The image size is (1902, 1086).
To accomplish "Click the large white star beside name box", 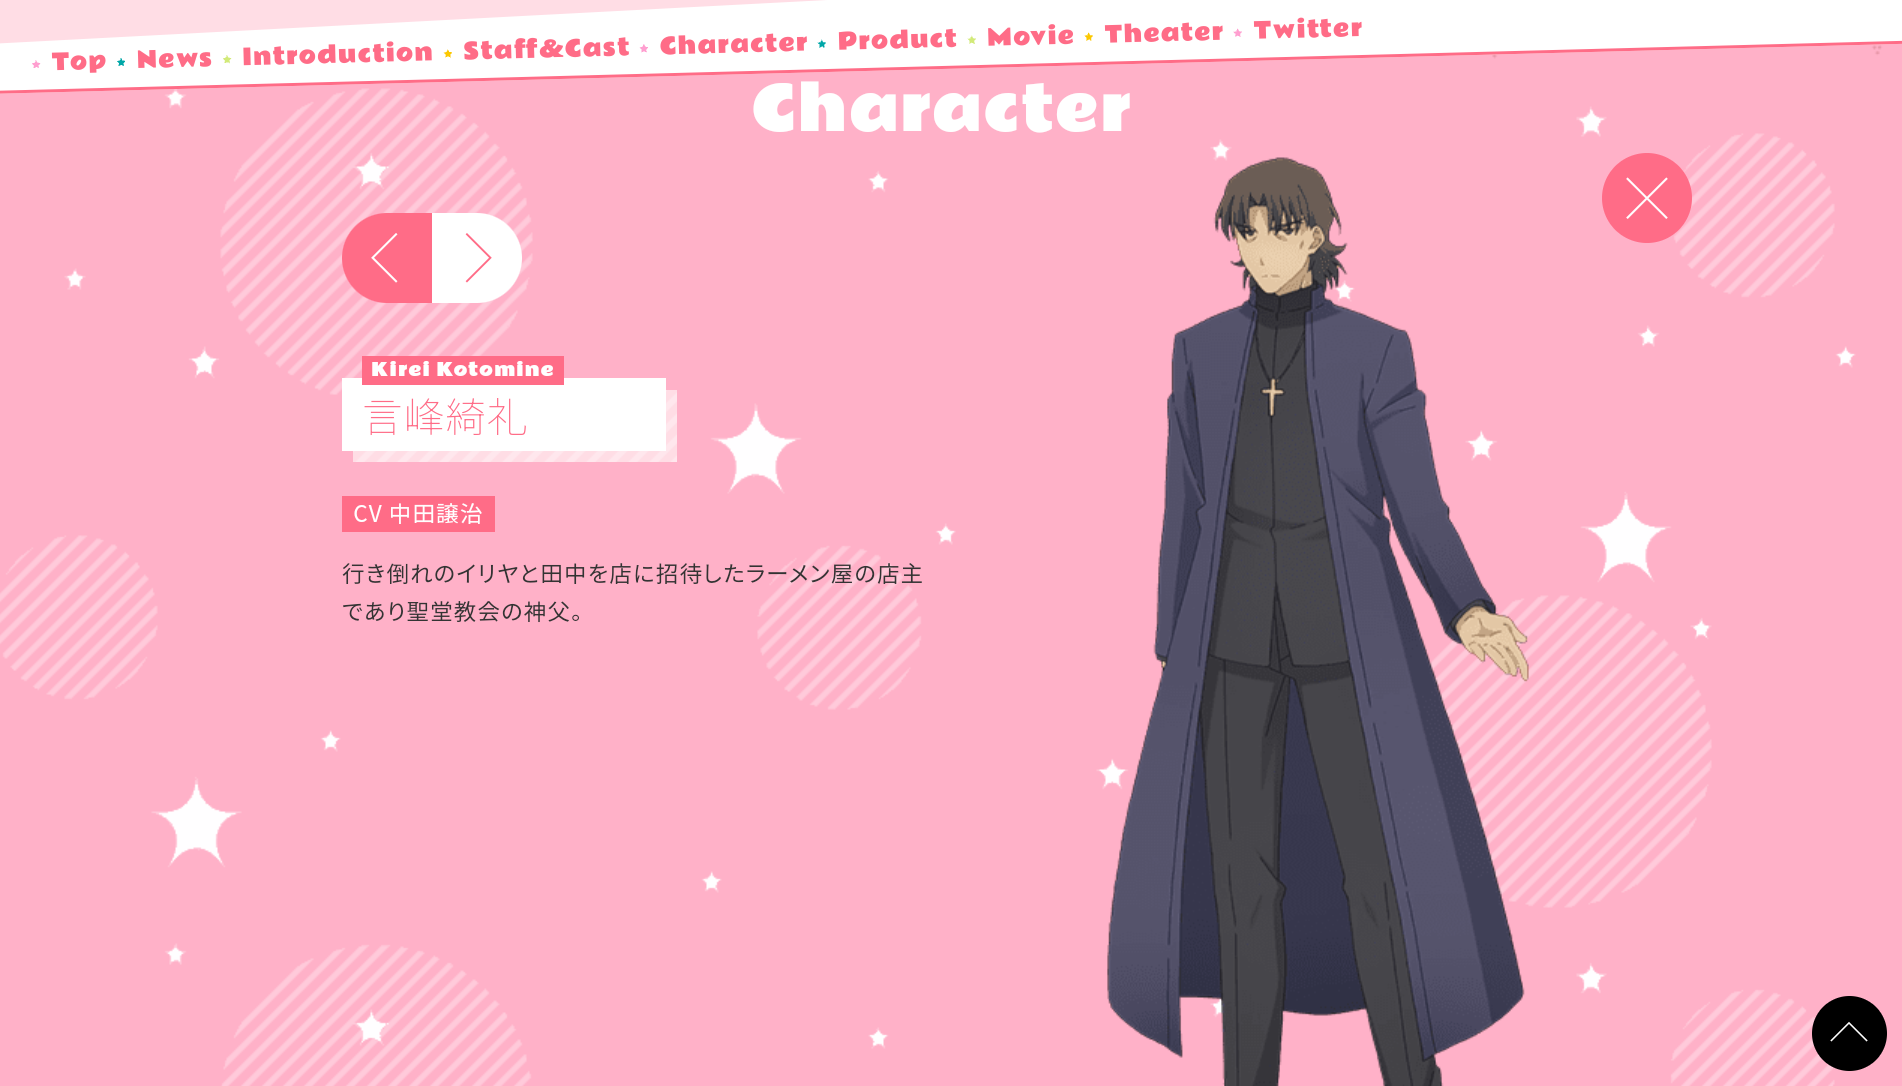I will tap(755, 449).
